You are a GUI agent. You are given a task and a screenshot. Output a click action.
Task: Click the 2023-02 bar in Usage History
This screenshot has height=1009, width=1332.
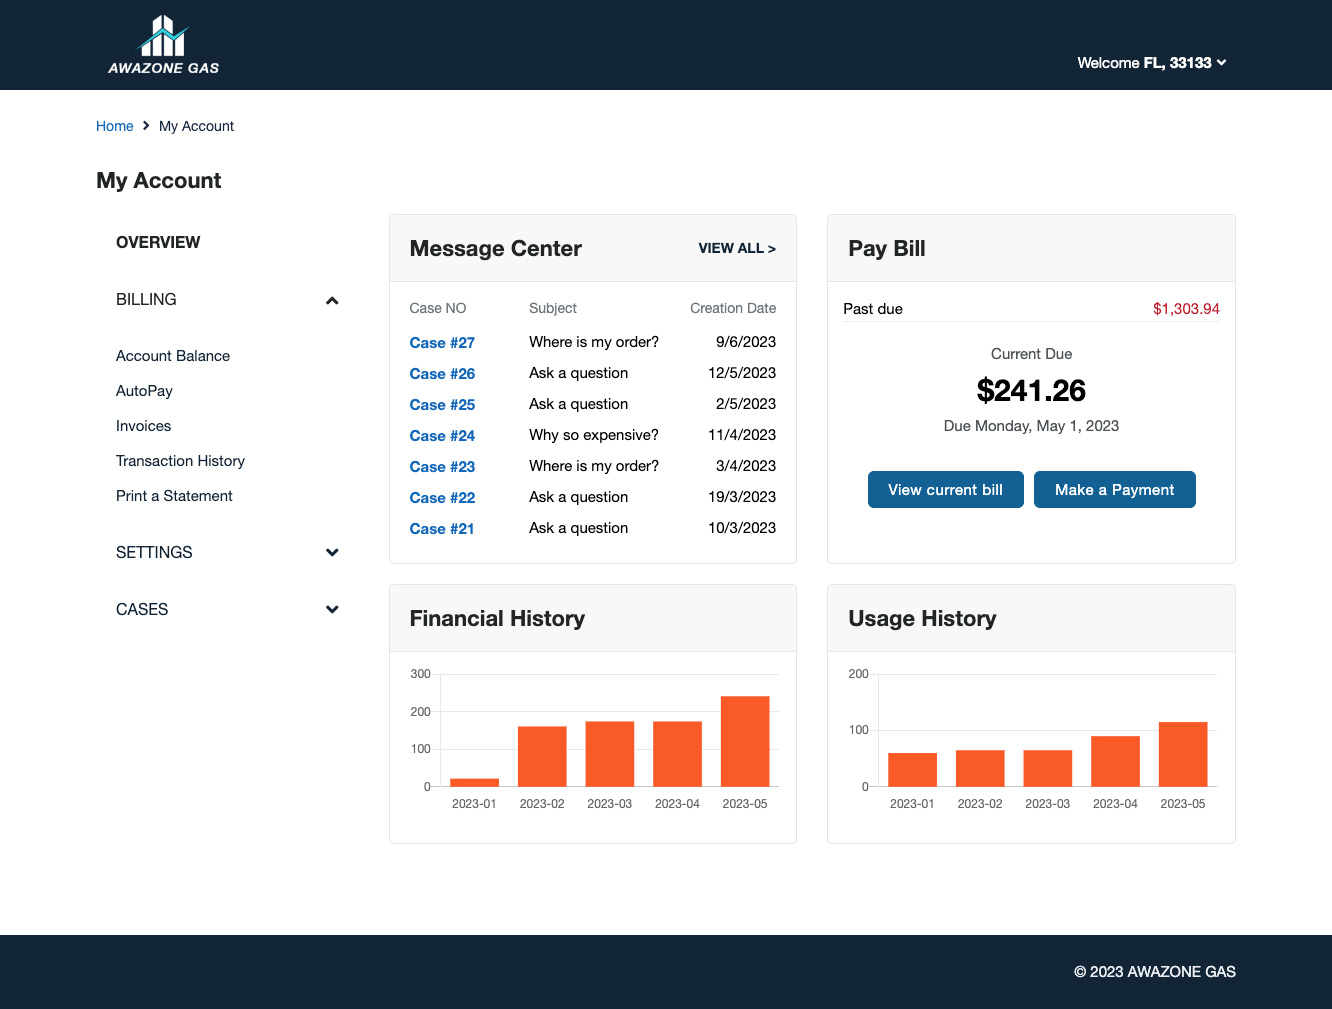[980, 768]
